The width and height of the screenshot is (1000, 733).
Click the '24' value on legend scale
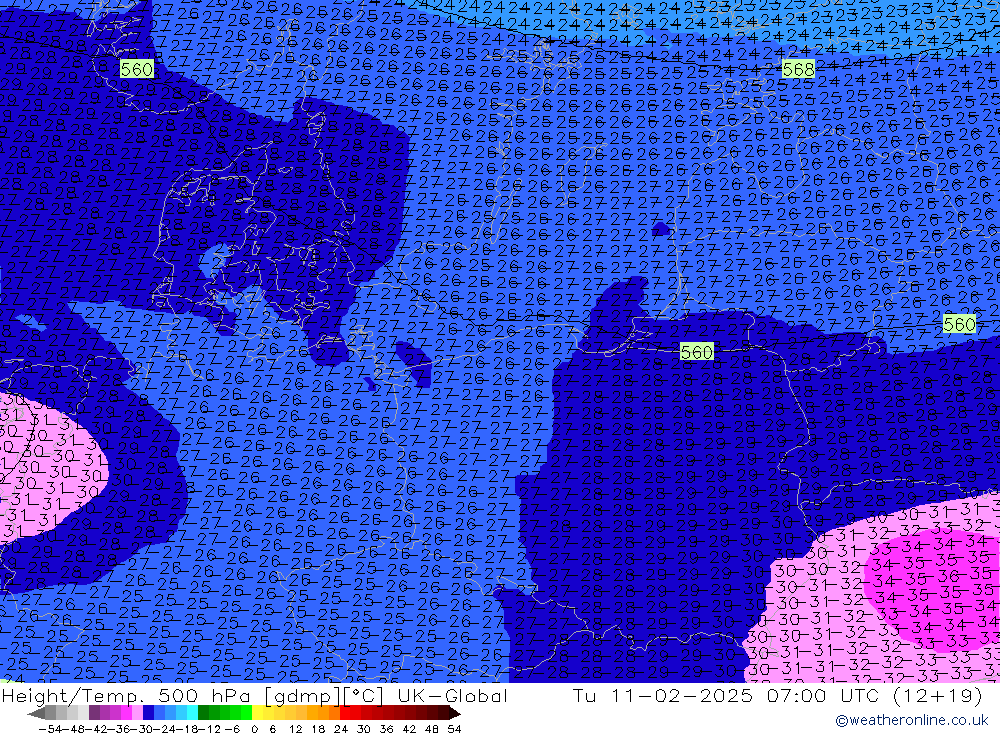341,729
